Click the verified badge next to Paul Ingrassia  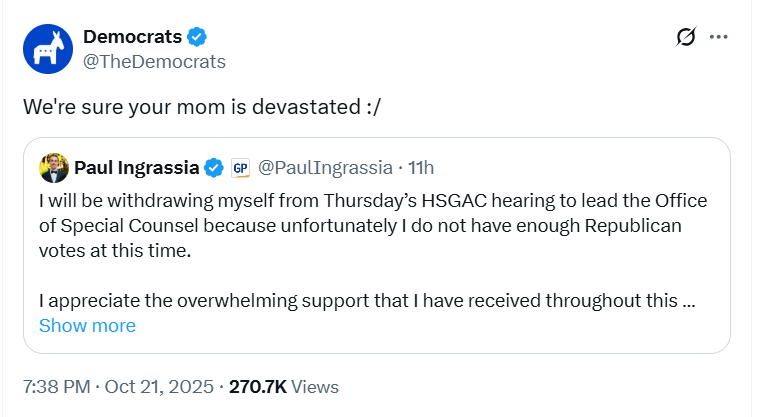(x=214, y=167)
